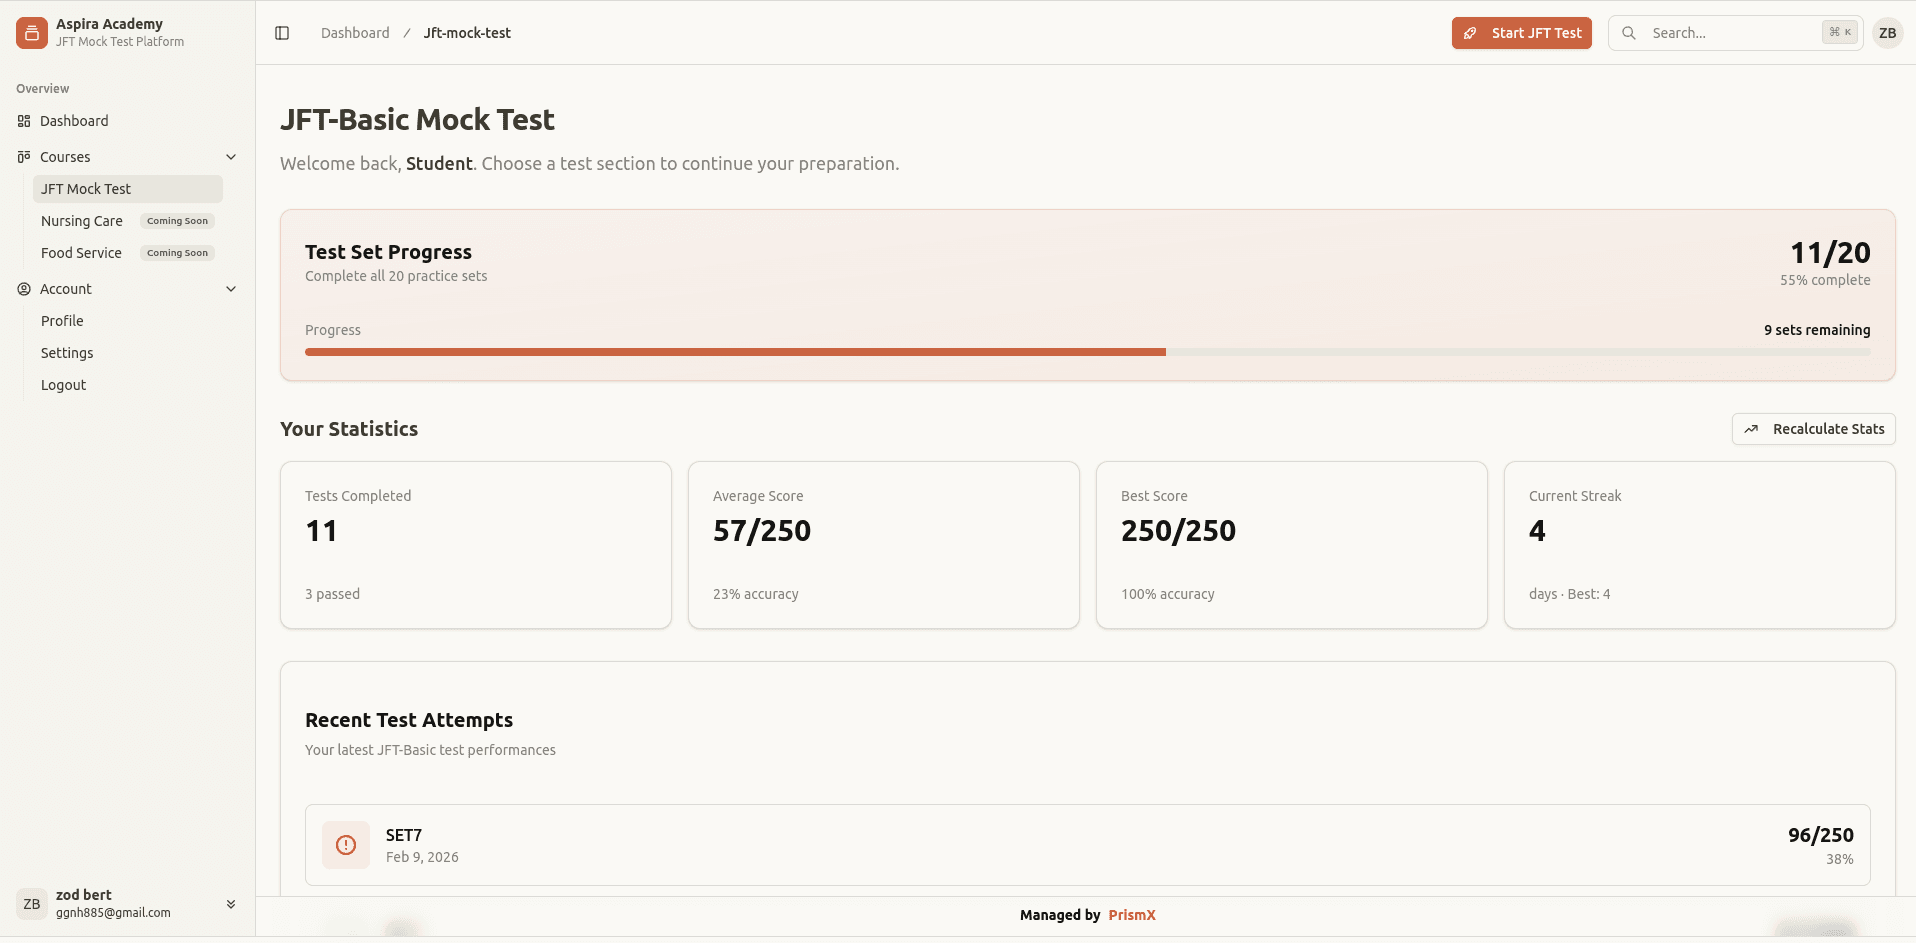1916x943 pixels.
Task: Click the ZB avatar in top bar
Action: pos(1887,33)
